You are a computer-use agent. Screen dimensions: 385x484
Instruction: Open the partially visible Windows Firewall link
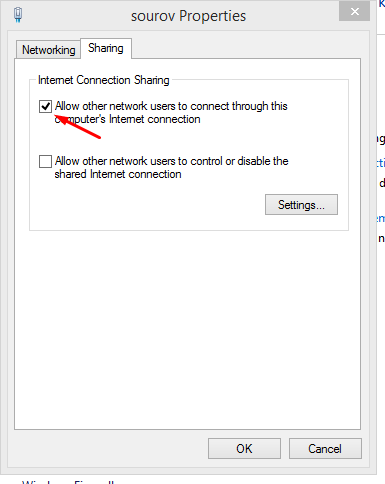[68, 482]
